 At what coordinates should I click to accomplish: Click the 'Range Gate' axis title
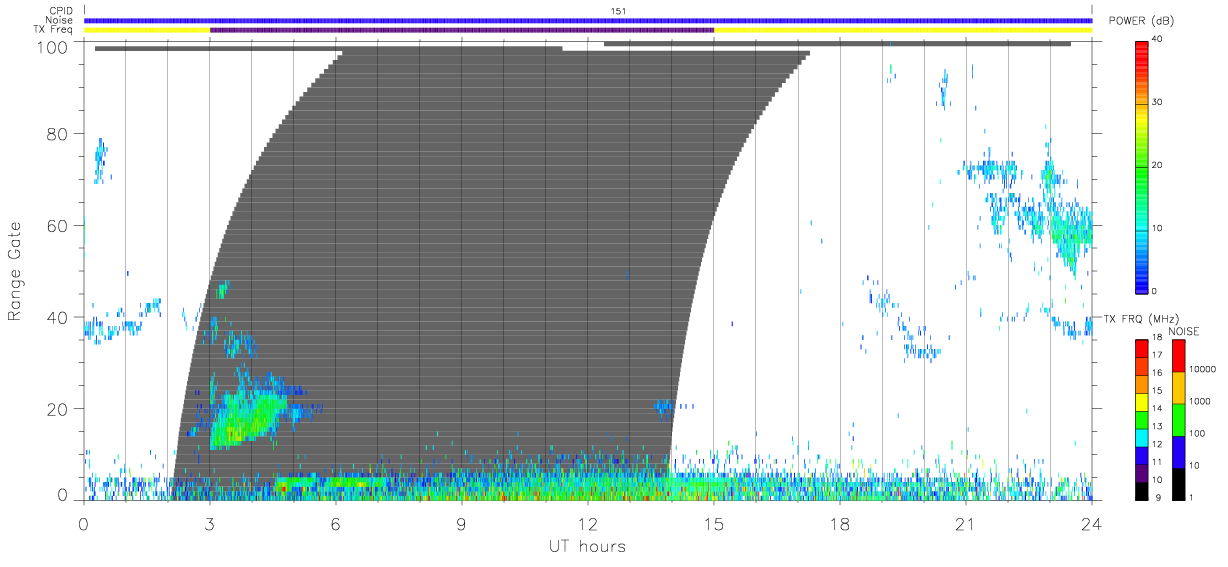coord(15,272)
